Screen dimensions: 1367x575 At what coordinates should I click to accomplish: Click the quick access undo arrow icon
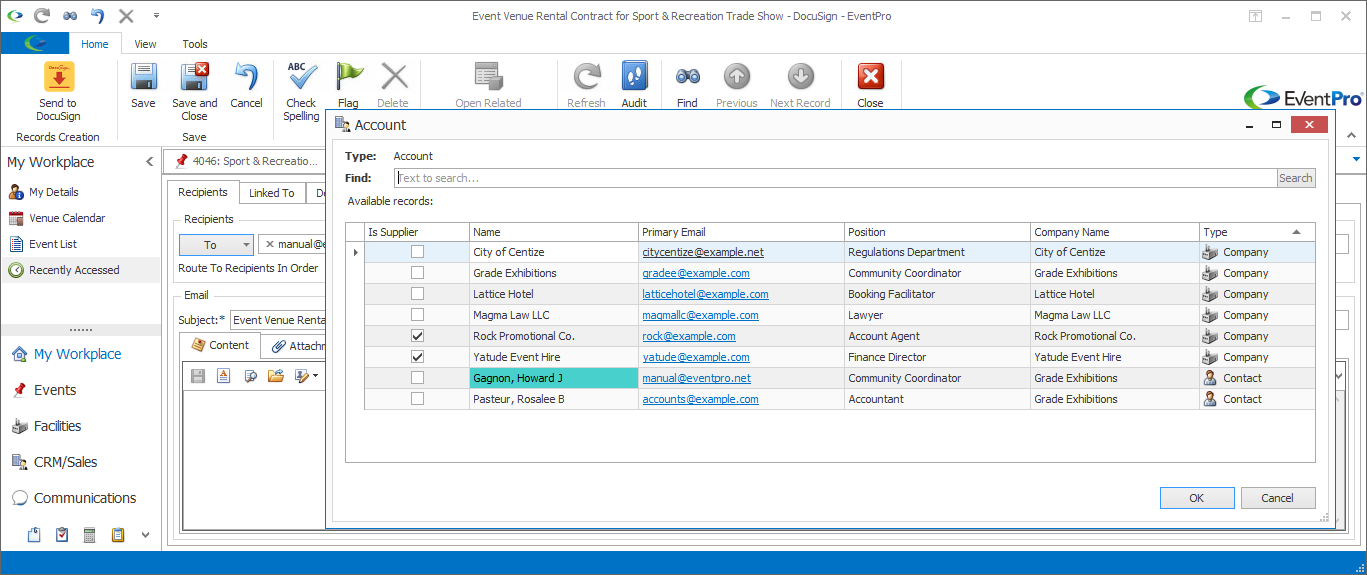[x=98, y=16]
